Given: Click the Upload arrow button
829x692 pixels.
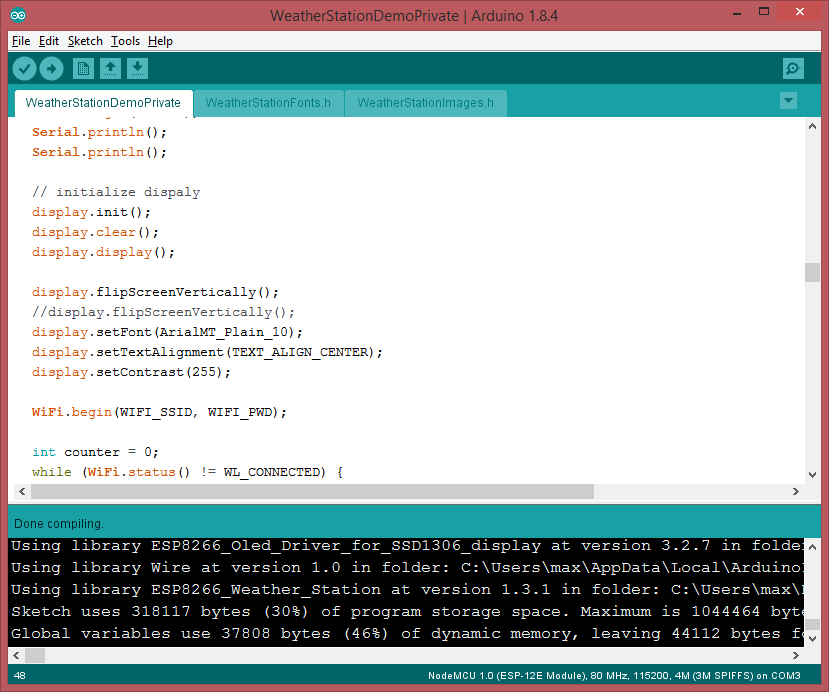Looking at the screenshot, I should pyautogui.click(x=51, y=69).
